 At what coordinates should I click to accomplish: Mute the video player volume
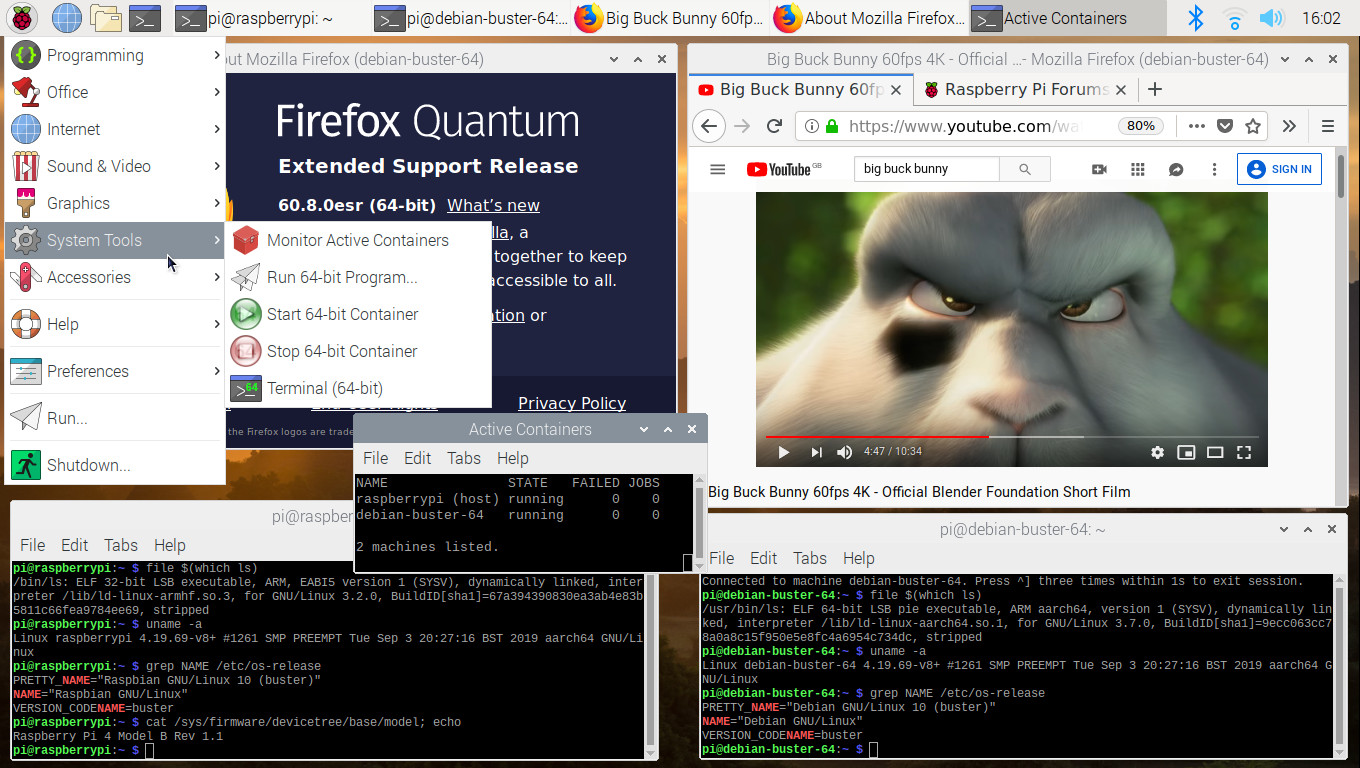click(x=844, y=452)
